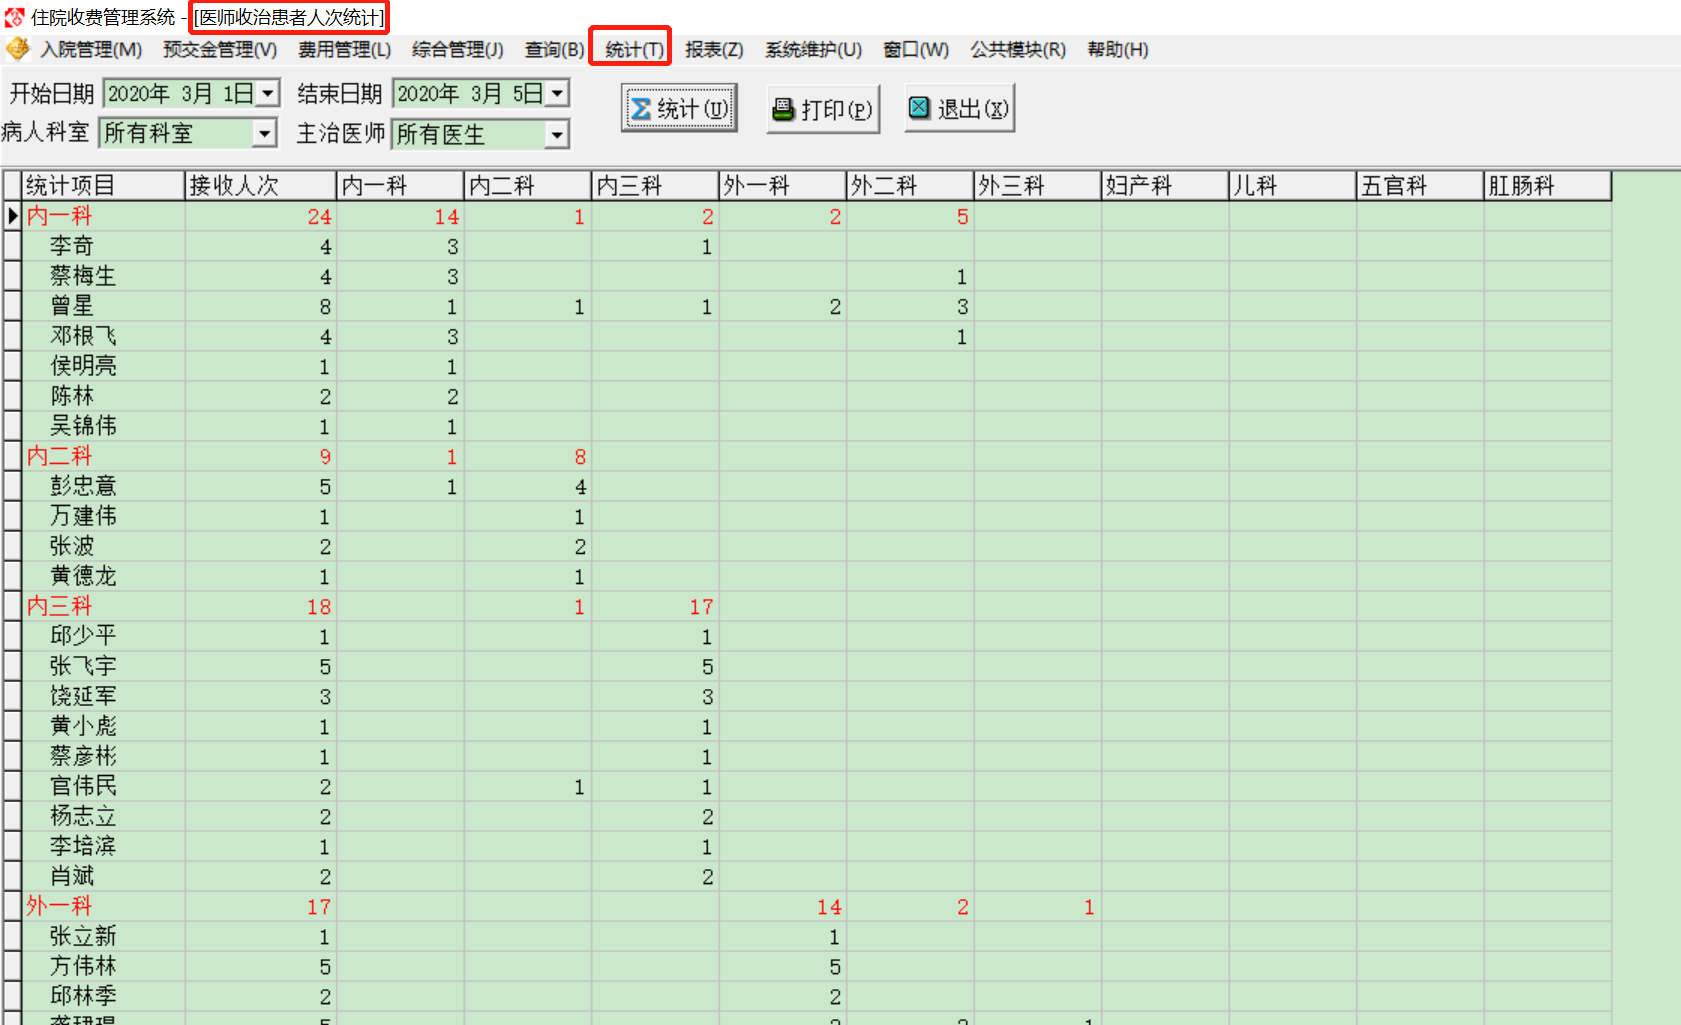
Task: Select doctor 李奇 in the table
Action: (x=72, y=246)
